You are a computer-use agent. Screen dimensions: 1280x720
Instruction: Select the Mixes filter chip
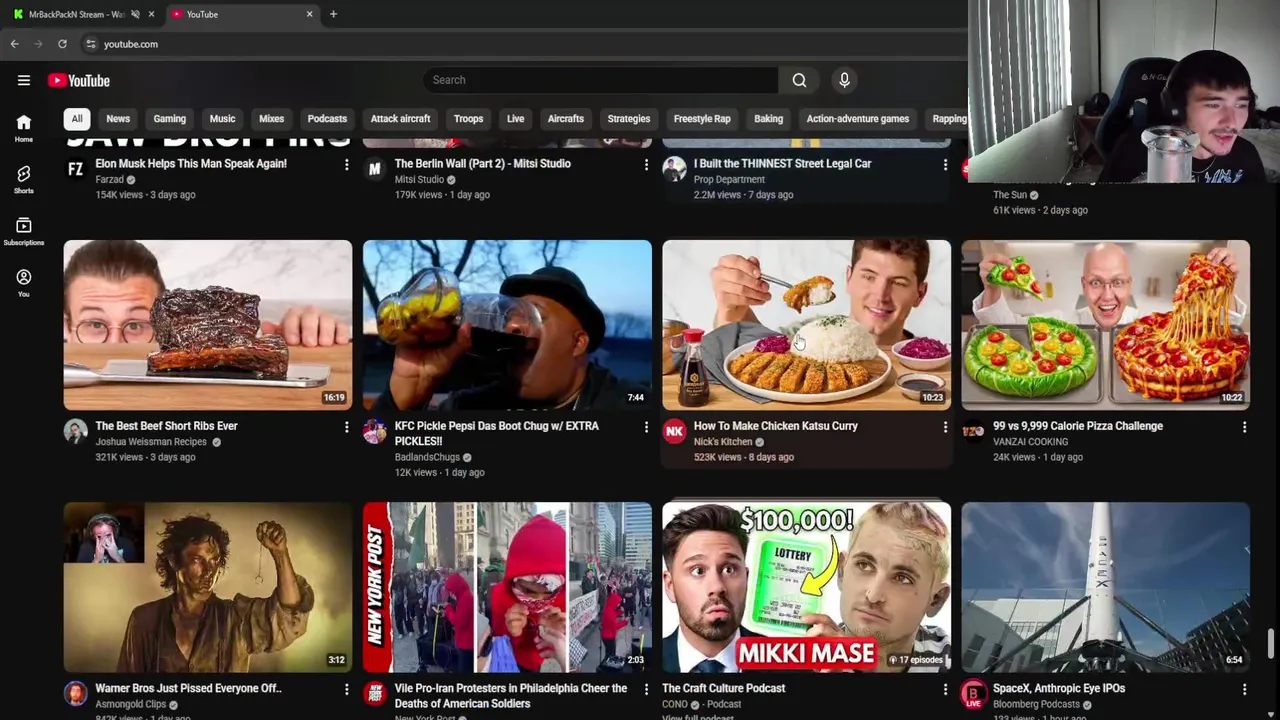[271, 119]
